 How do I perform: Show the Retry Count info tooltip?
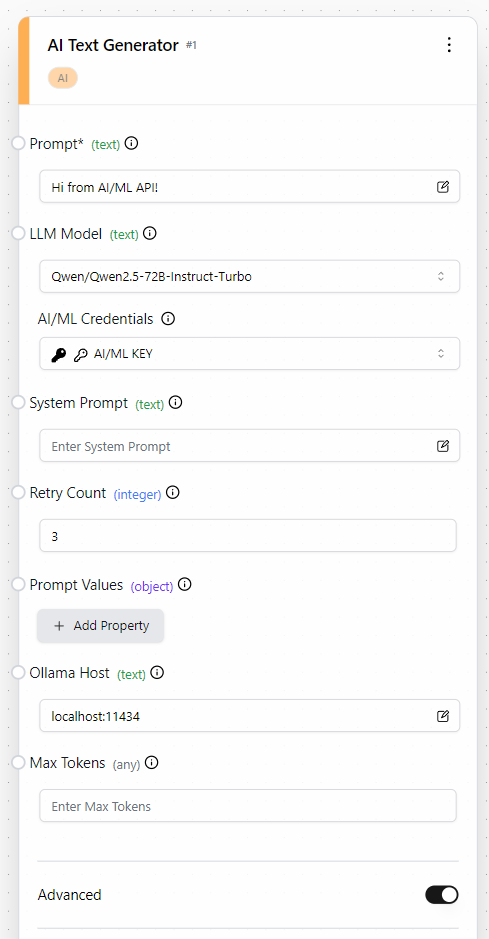coord(172,493)
